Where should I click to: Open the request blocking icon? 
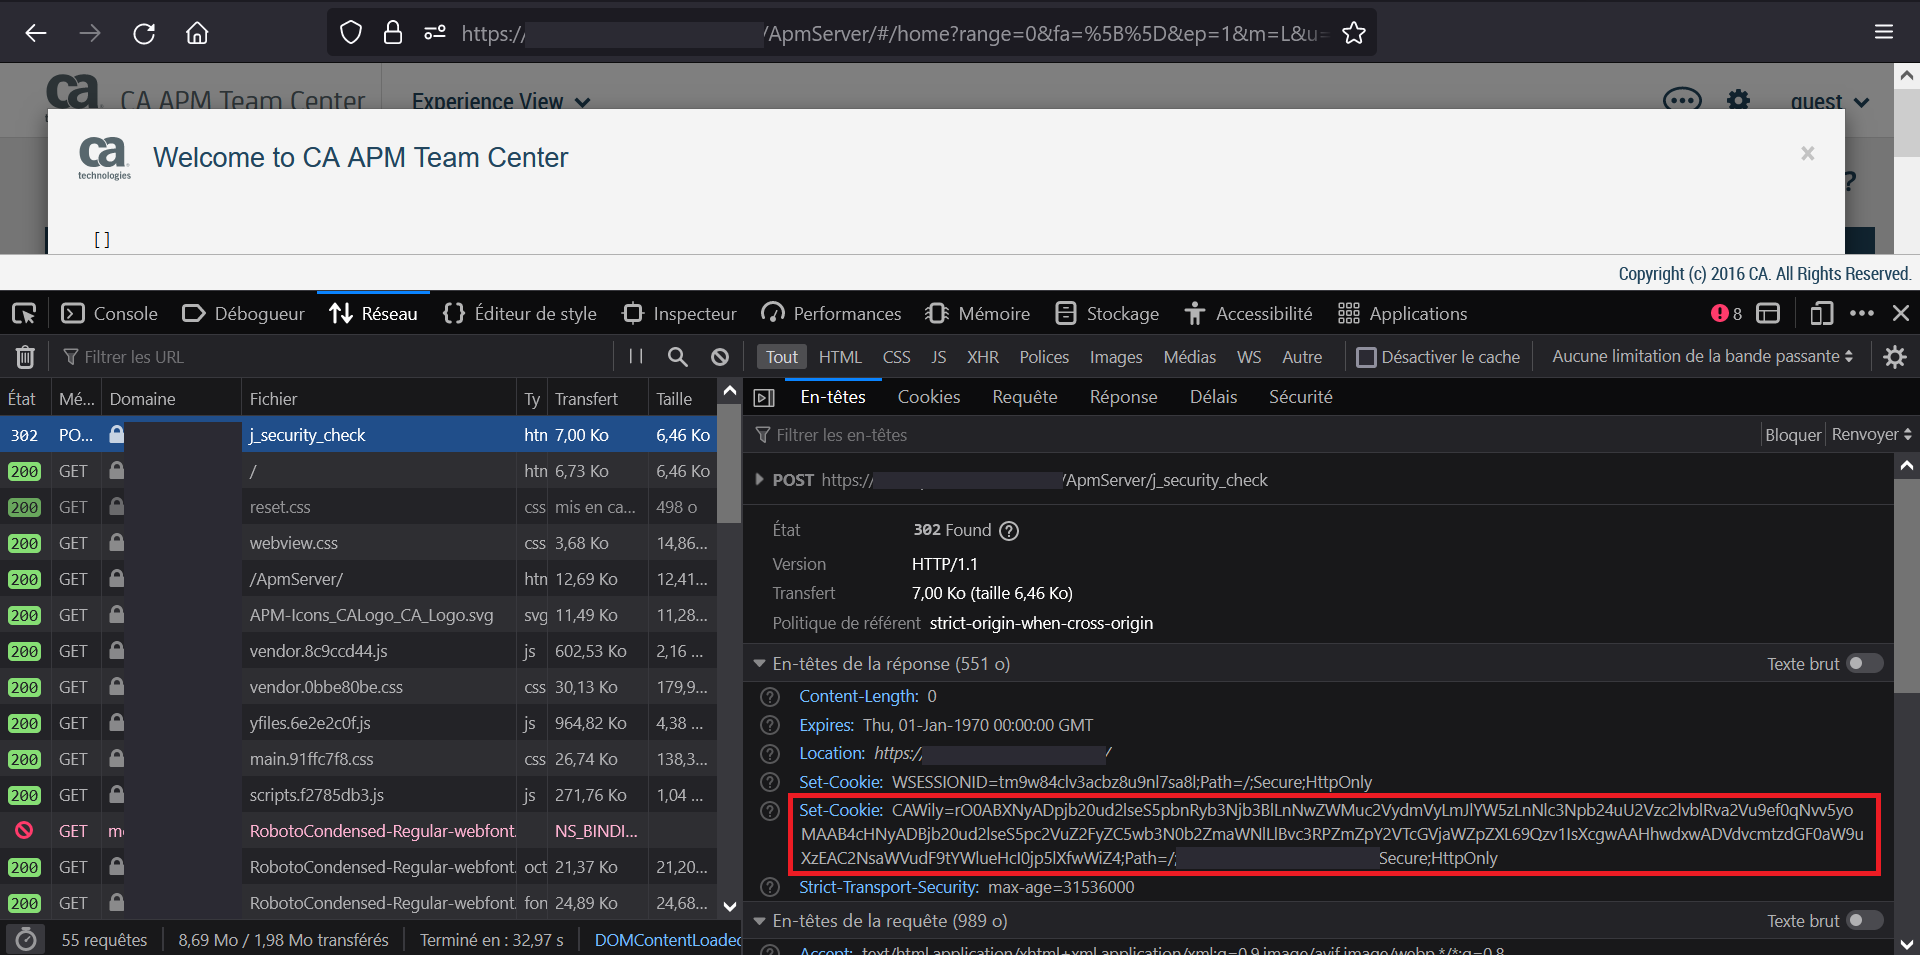pyautogui.click(x=720, y=357)
